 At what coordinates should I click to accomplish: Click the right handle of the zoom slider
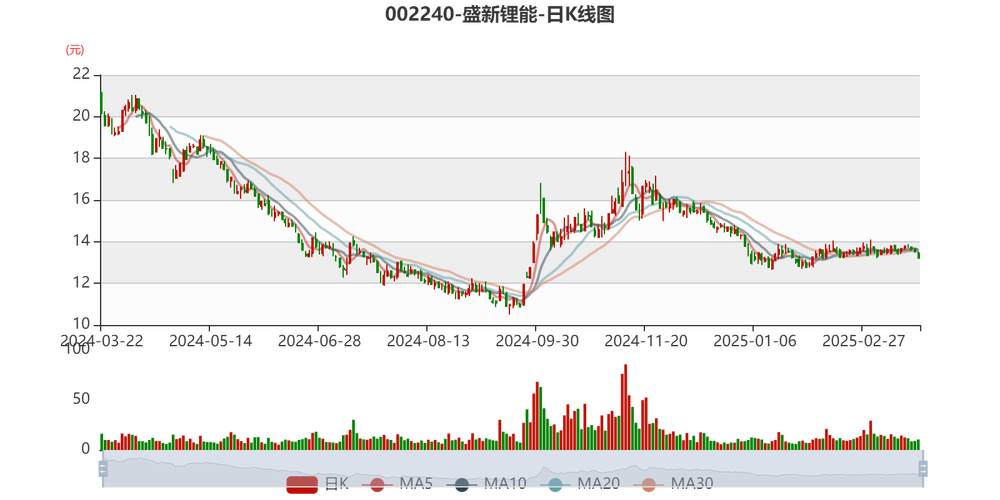[925, 468]
